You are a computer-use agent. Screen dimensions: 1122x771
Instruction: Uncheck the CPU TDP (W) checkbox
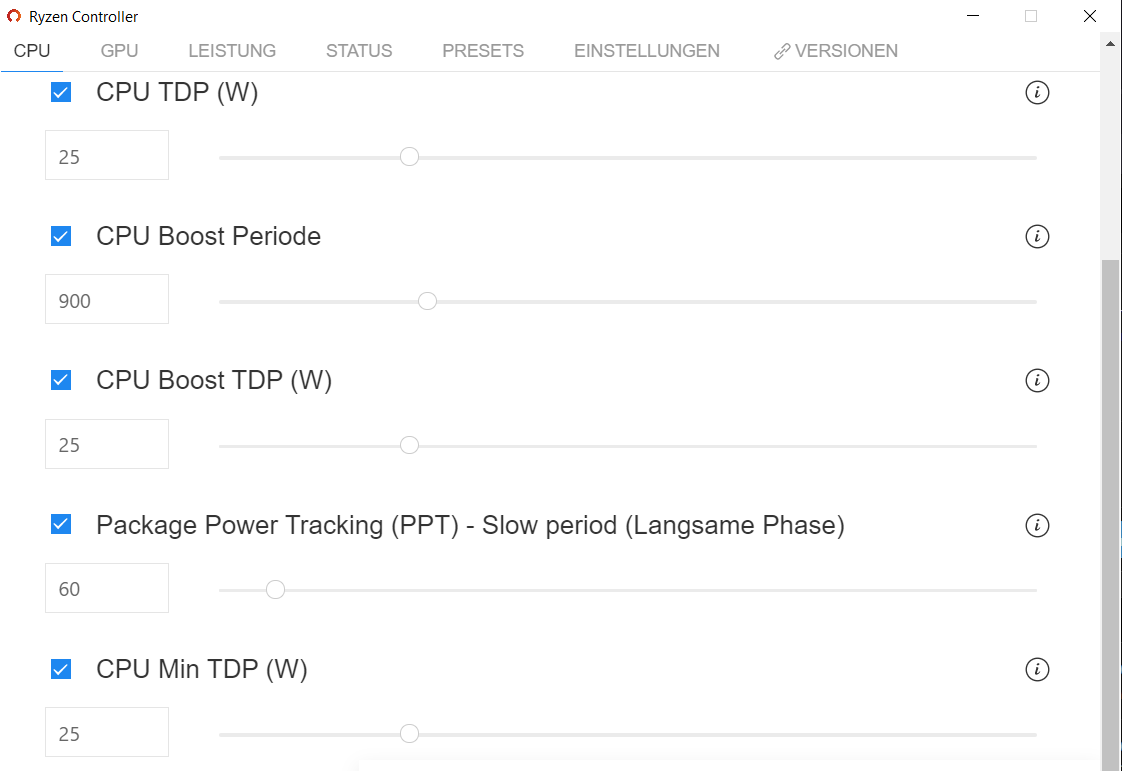61,93
